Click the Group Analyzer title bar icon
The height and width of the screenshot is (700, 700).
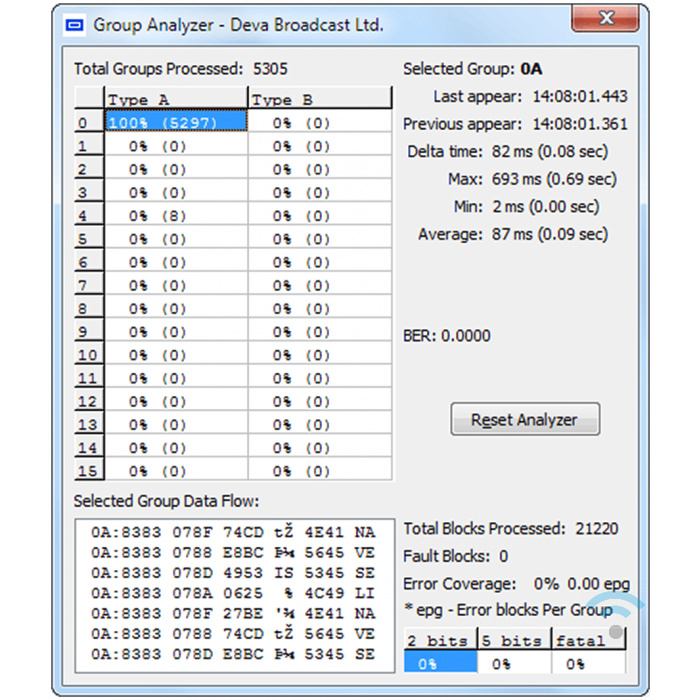pos(74,25)
